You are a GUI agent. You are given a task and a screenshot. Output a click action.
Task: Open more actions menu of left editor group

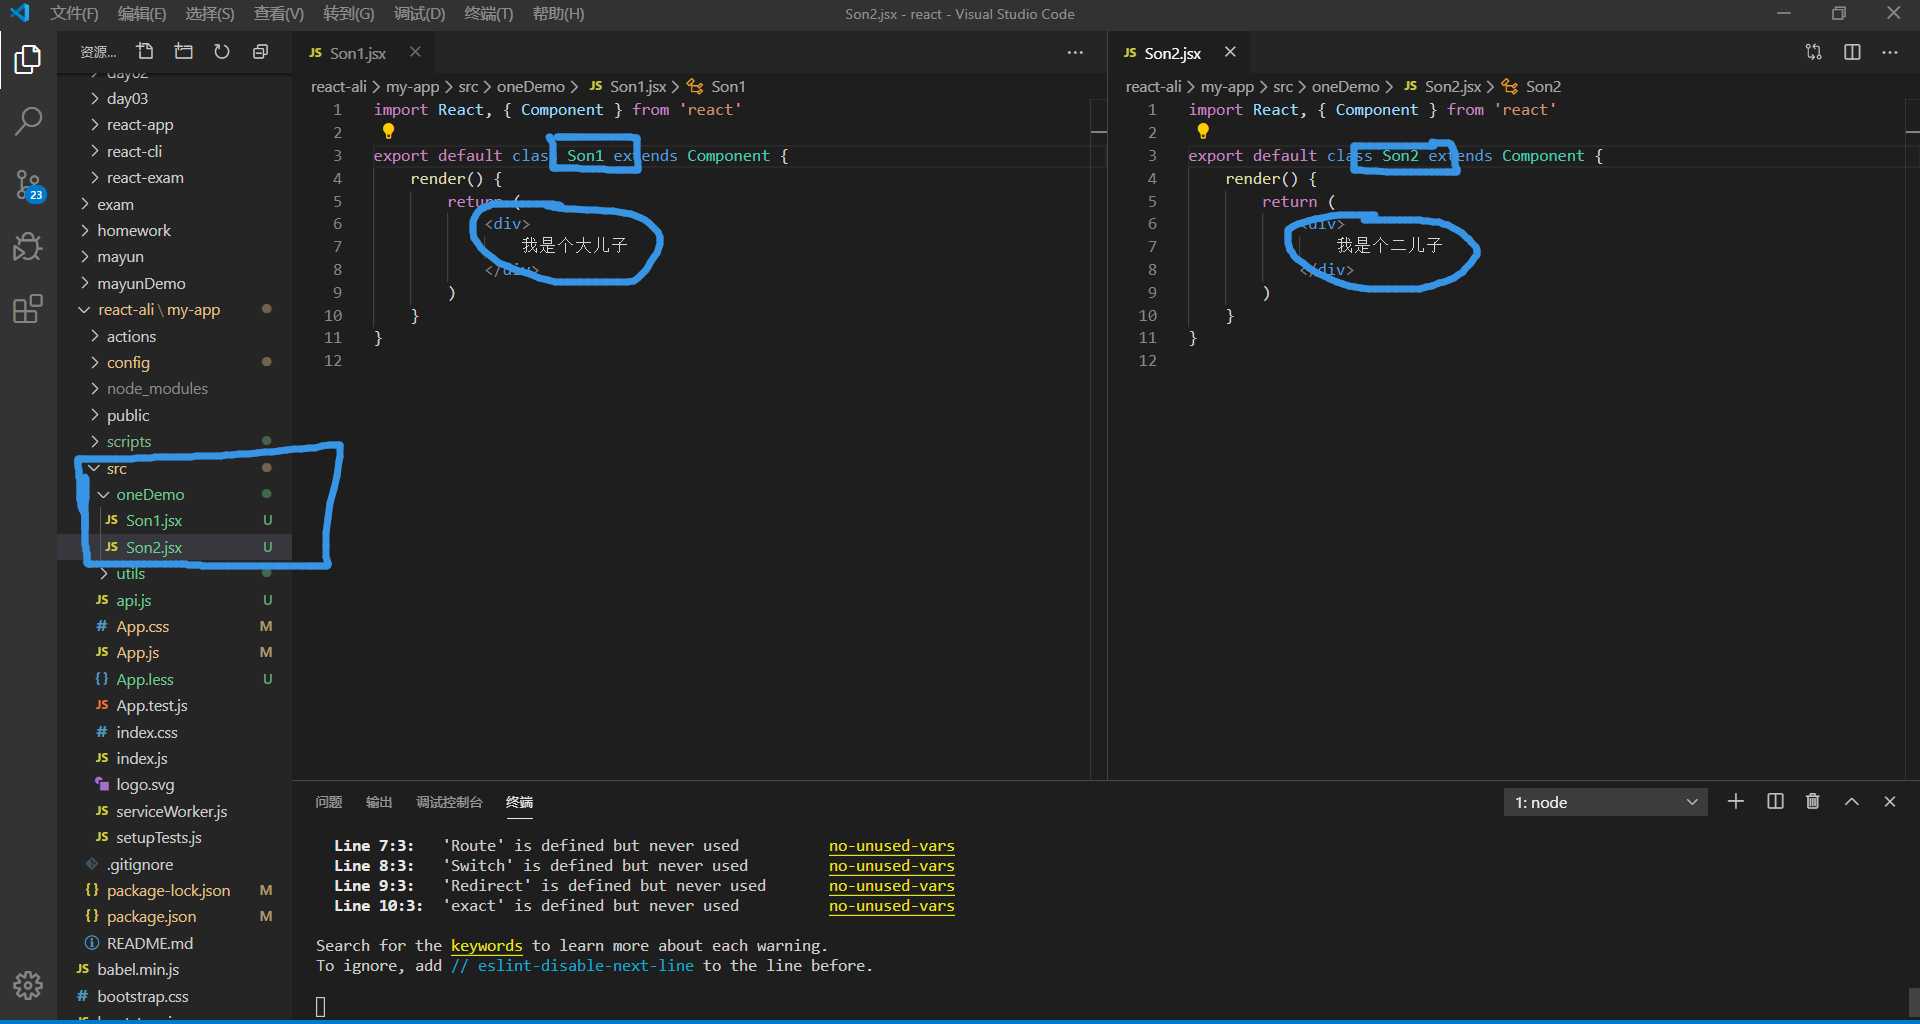click(x=1075, y=52)
